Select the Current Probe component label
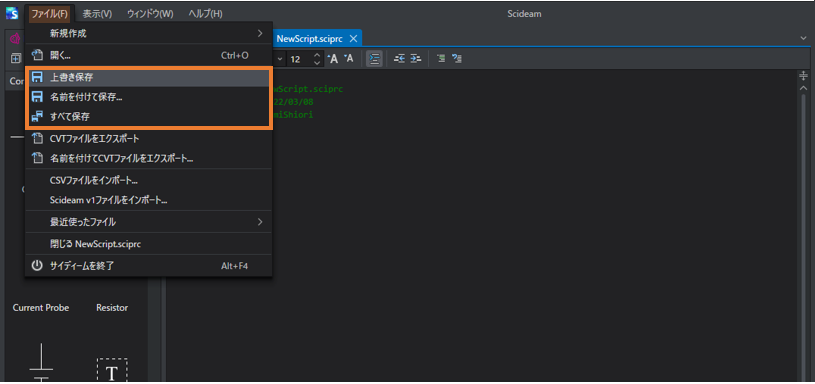This screenshot has width=815, height=384. click(41, 308)
